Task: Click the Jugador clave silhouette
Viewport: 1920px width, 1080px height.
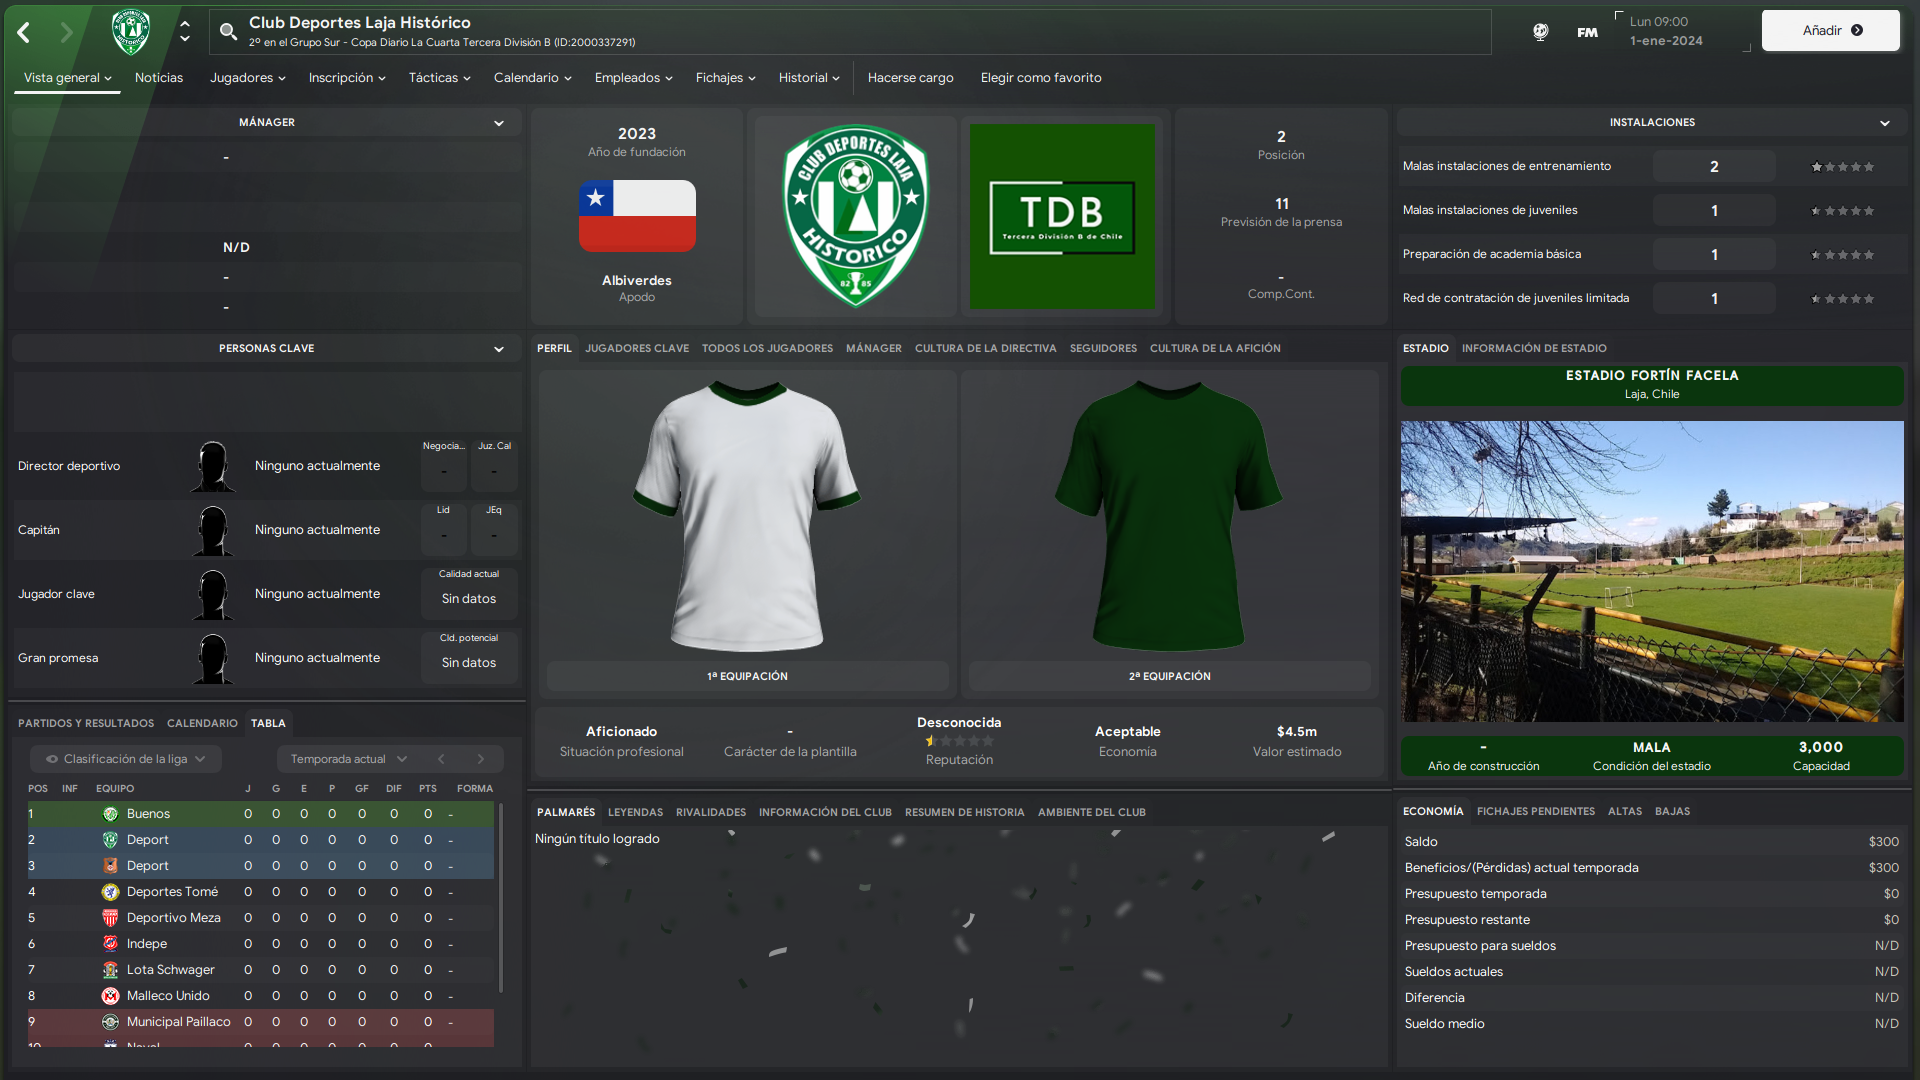Action: (213, 594)
